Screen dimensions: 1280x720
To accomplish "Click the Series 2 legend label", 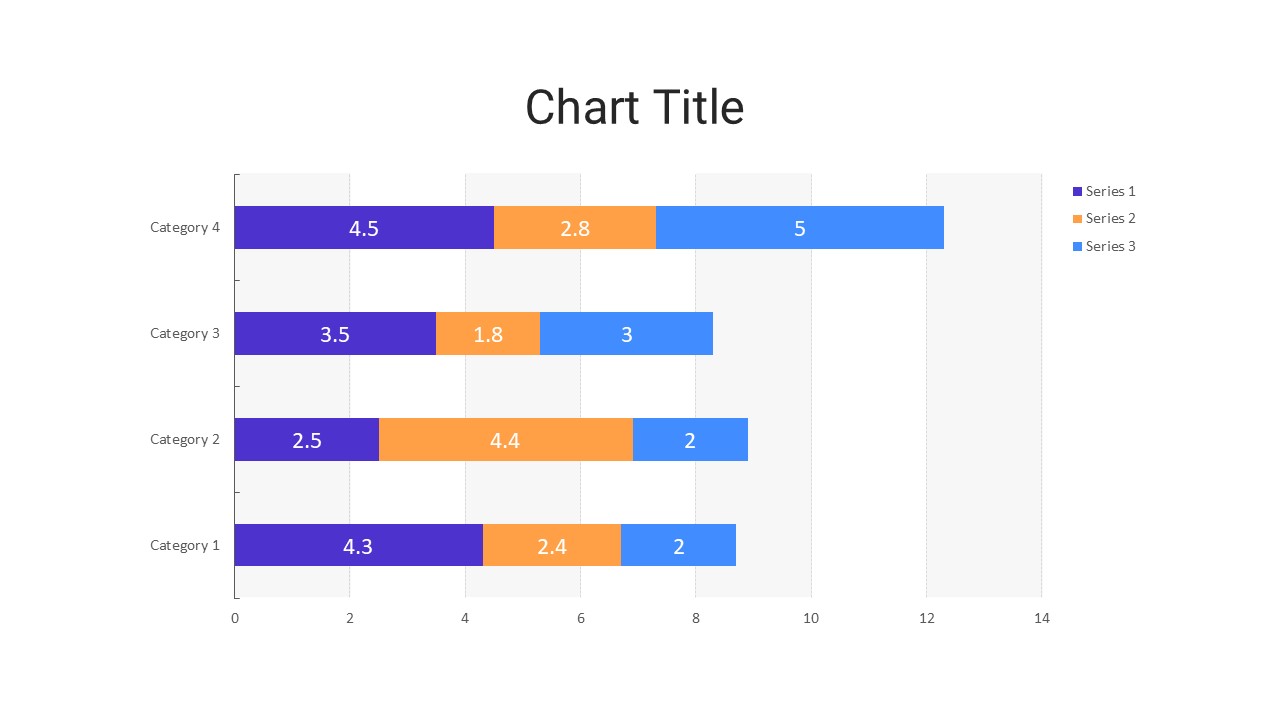I will tap(1110, 219).
